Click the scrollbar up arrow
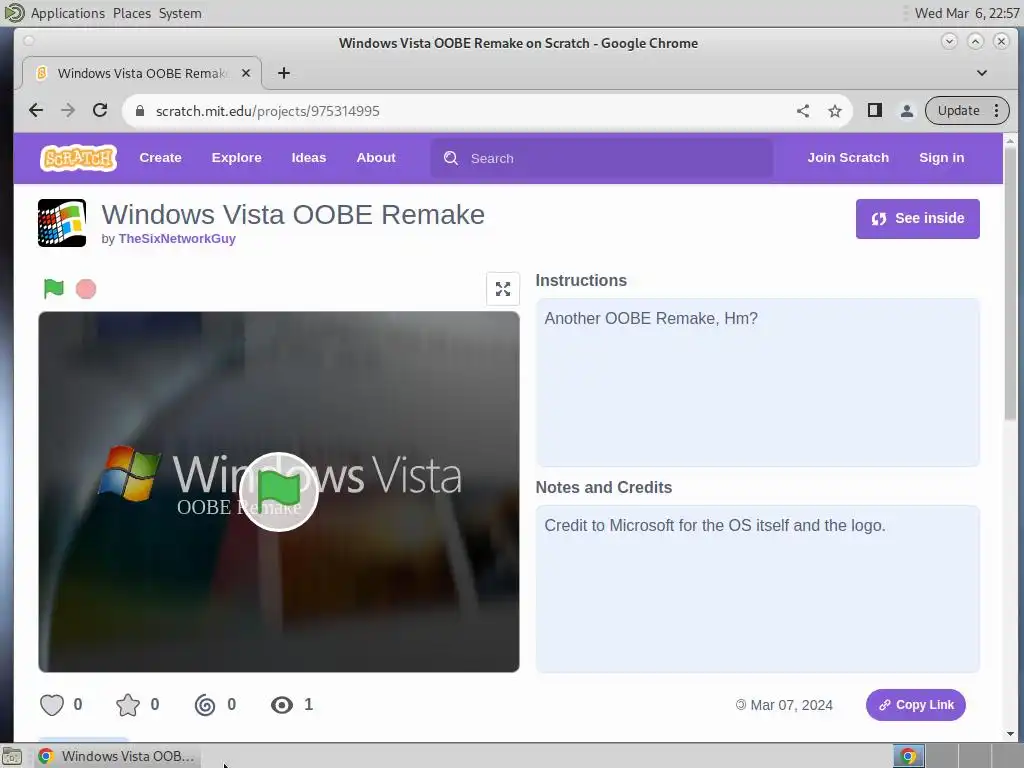 pos(1010,140)
